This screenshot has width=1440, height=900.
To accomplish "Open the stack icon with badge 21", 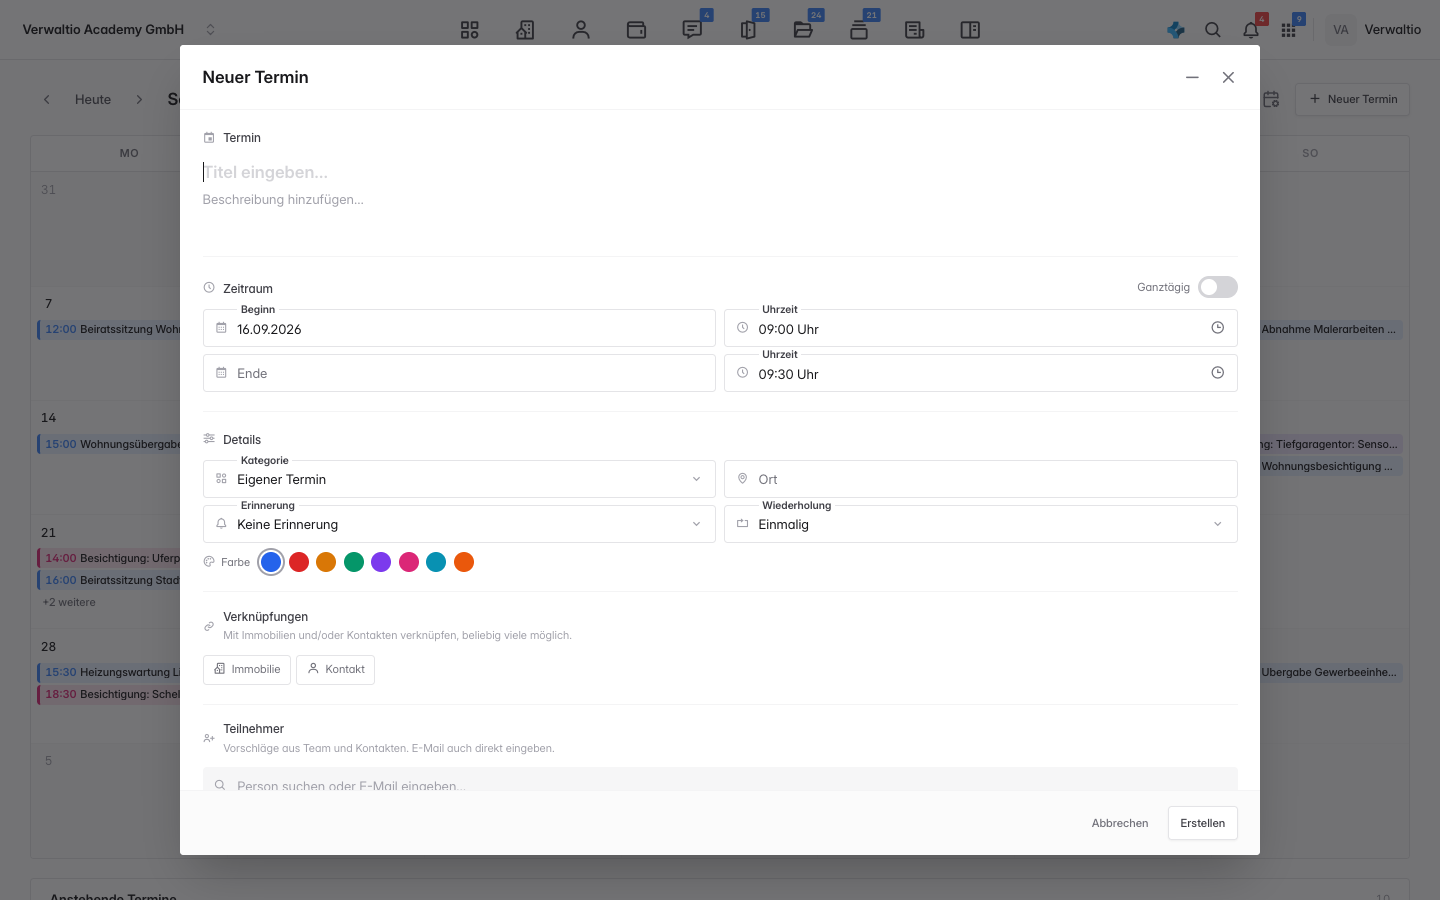I will [859, 30].
